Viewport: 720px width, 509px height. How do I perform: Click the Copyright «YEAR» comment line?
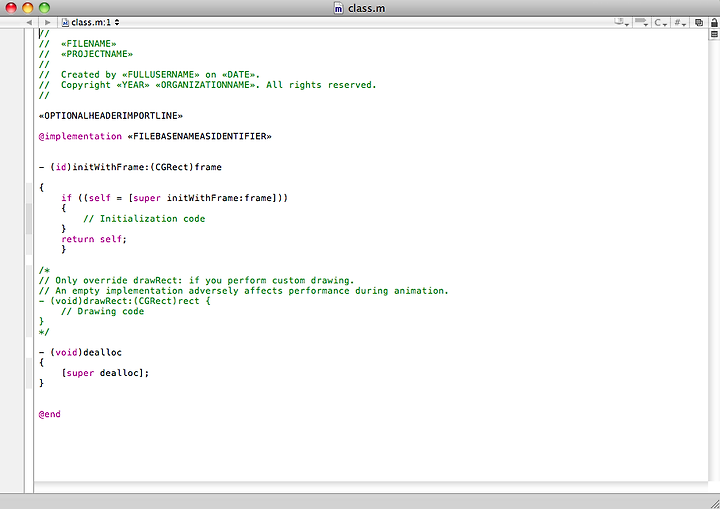(x=208, y=85)
